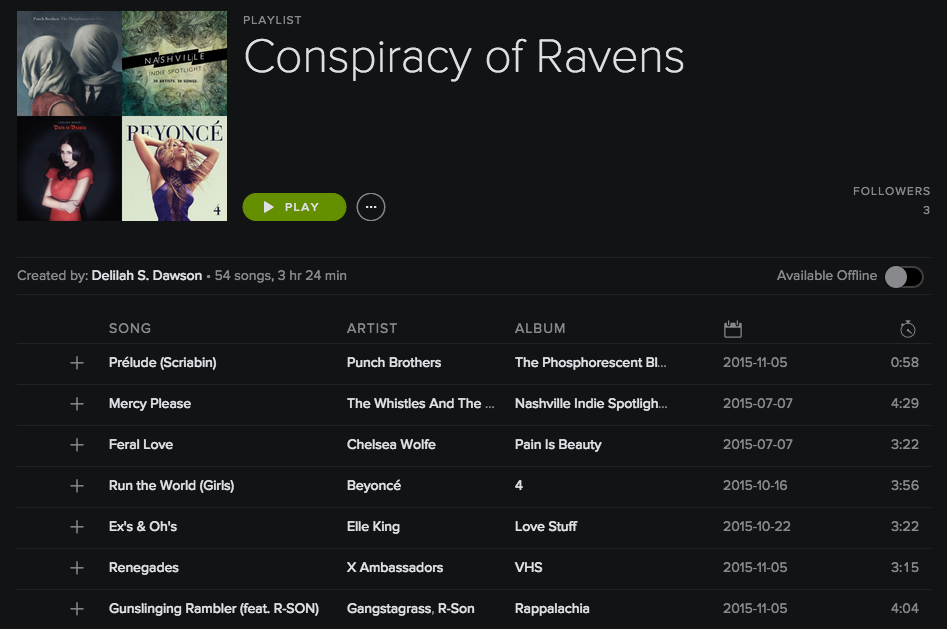Add Run the World (Girls) plus icon
Screen dimensions: 947x629
[x=77, y=486]
